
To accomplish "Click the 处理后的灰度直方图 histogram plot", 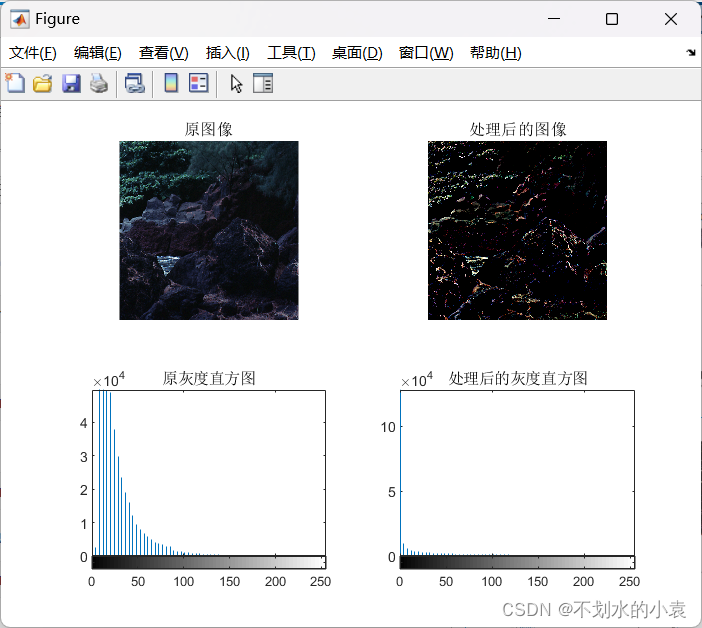I will [x=517, y=473].
